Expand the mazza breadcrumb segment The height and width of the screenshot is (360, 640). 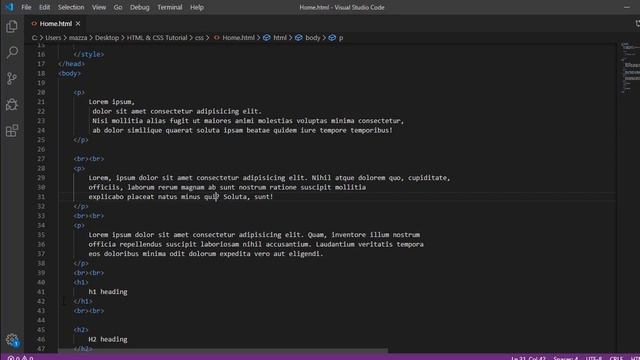click(78, 38)
